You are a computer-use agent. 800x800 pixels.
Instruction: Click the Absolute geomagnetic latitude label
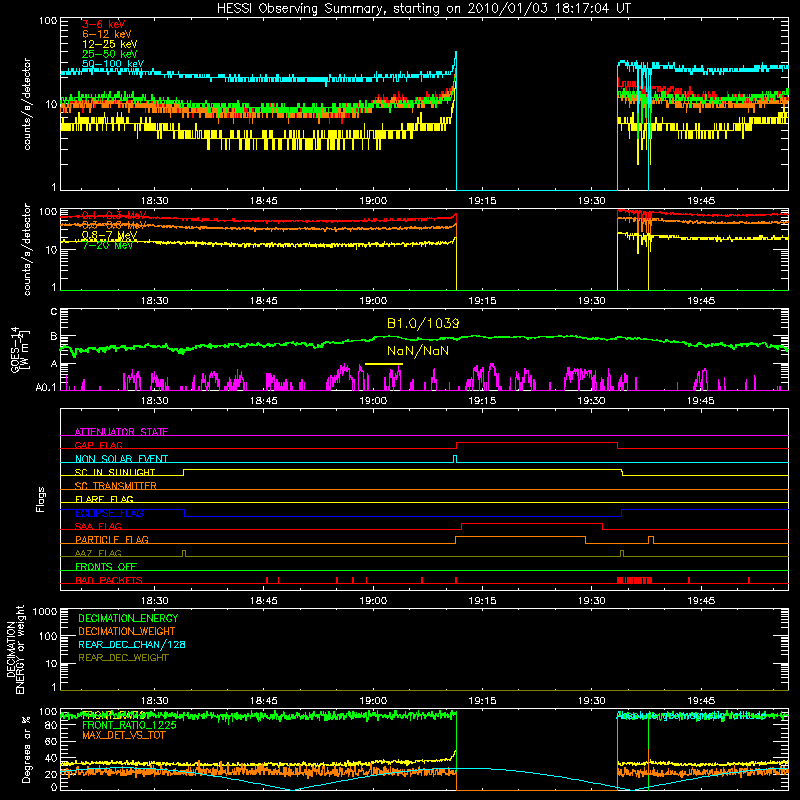click(691, 716)
